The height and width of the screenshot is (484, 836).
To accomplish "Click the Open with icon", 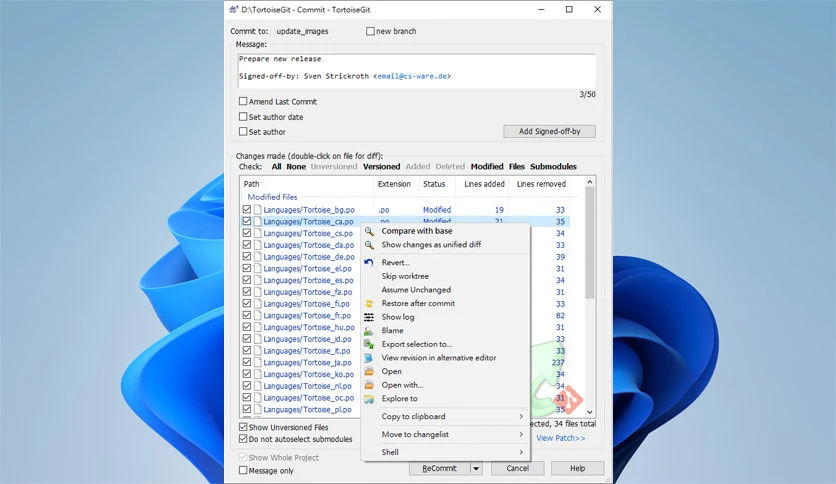I will pyautogui.click(x=369, y=385).
